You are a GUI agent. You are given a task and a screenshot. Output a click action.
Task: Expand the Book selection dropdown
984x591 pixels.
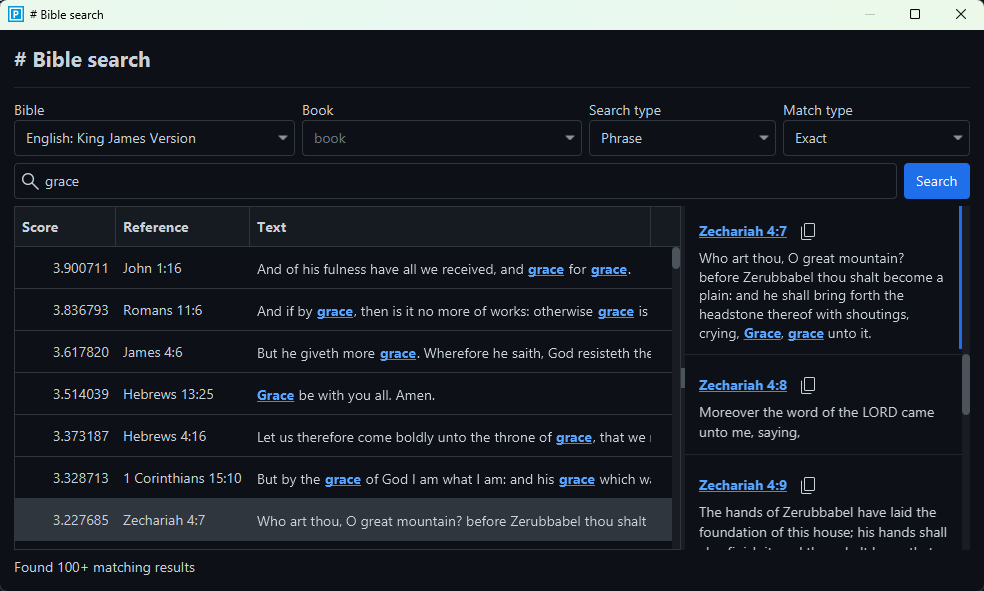click(x=441, y=138)
